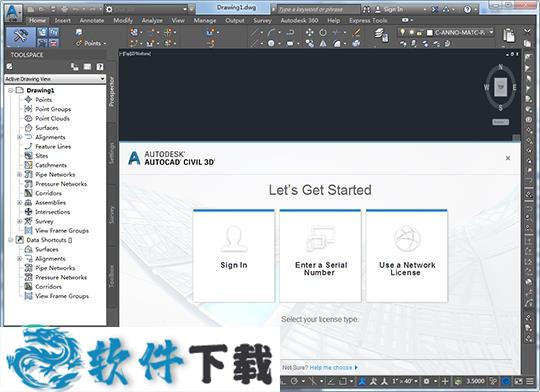Image resolution: width=540 pixels, height=392 pixels.
Task: Click the customization hamburger icon in status bar
Action: 530,381
